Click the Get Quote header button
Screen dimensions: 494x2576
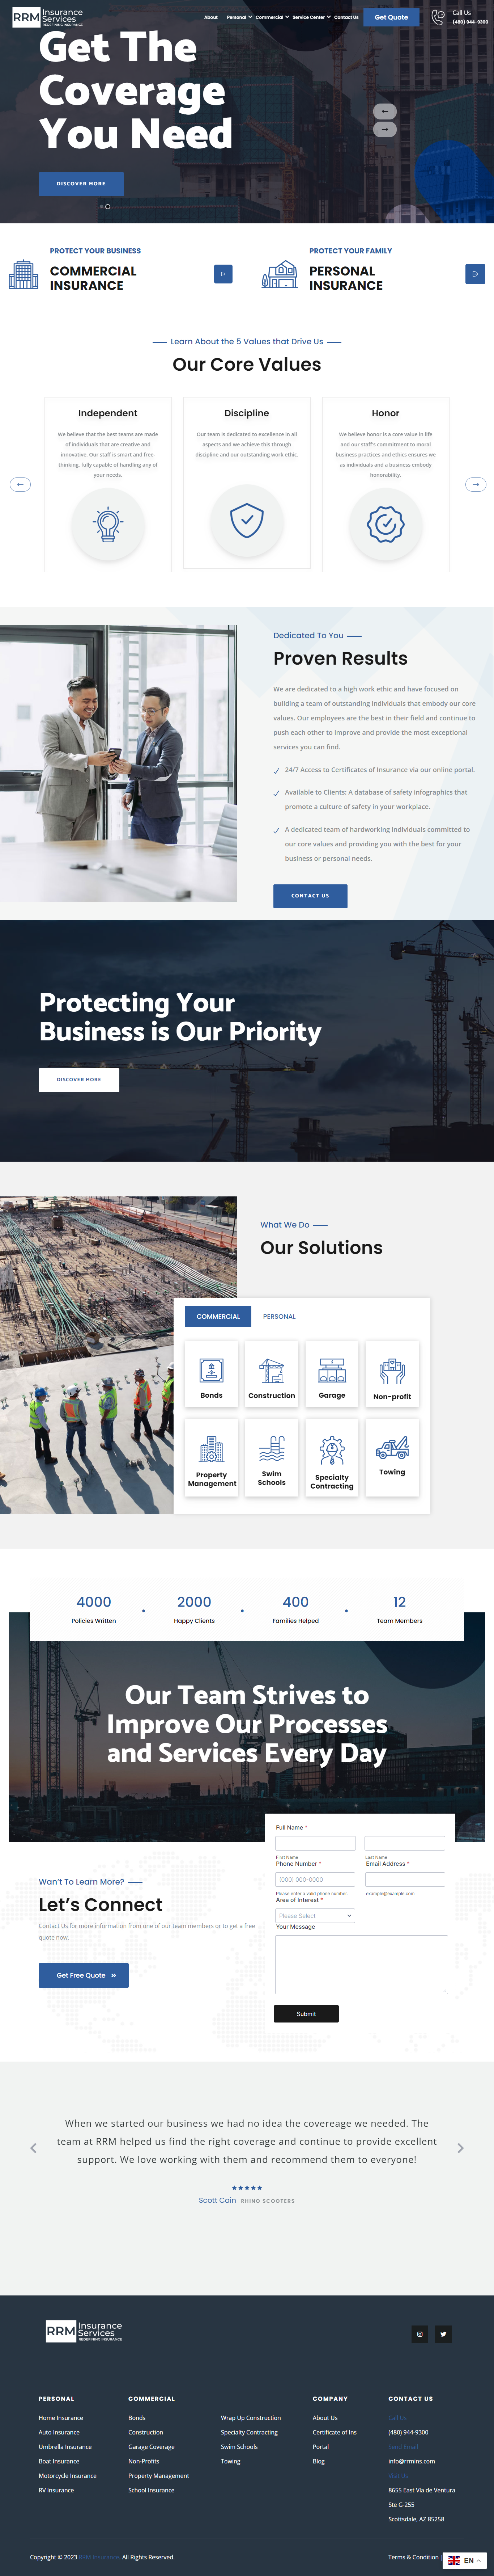point(391,17)
